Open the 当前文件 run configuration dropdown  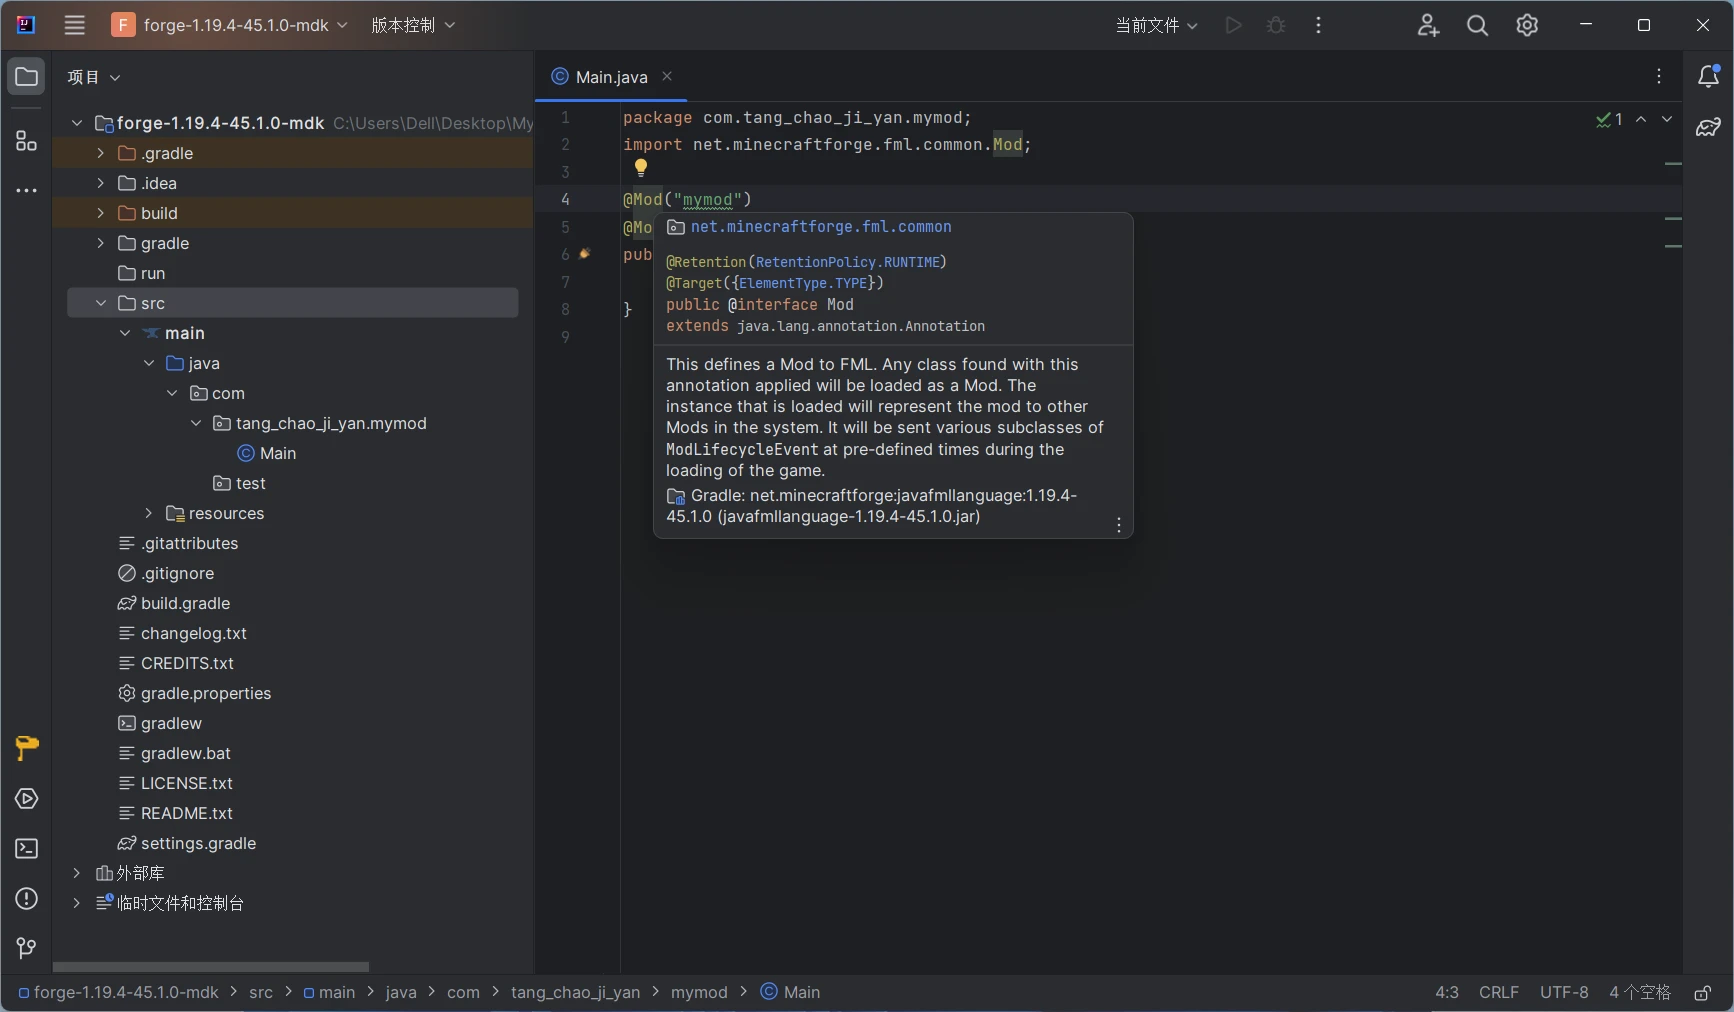(x=1155, y=25)
